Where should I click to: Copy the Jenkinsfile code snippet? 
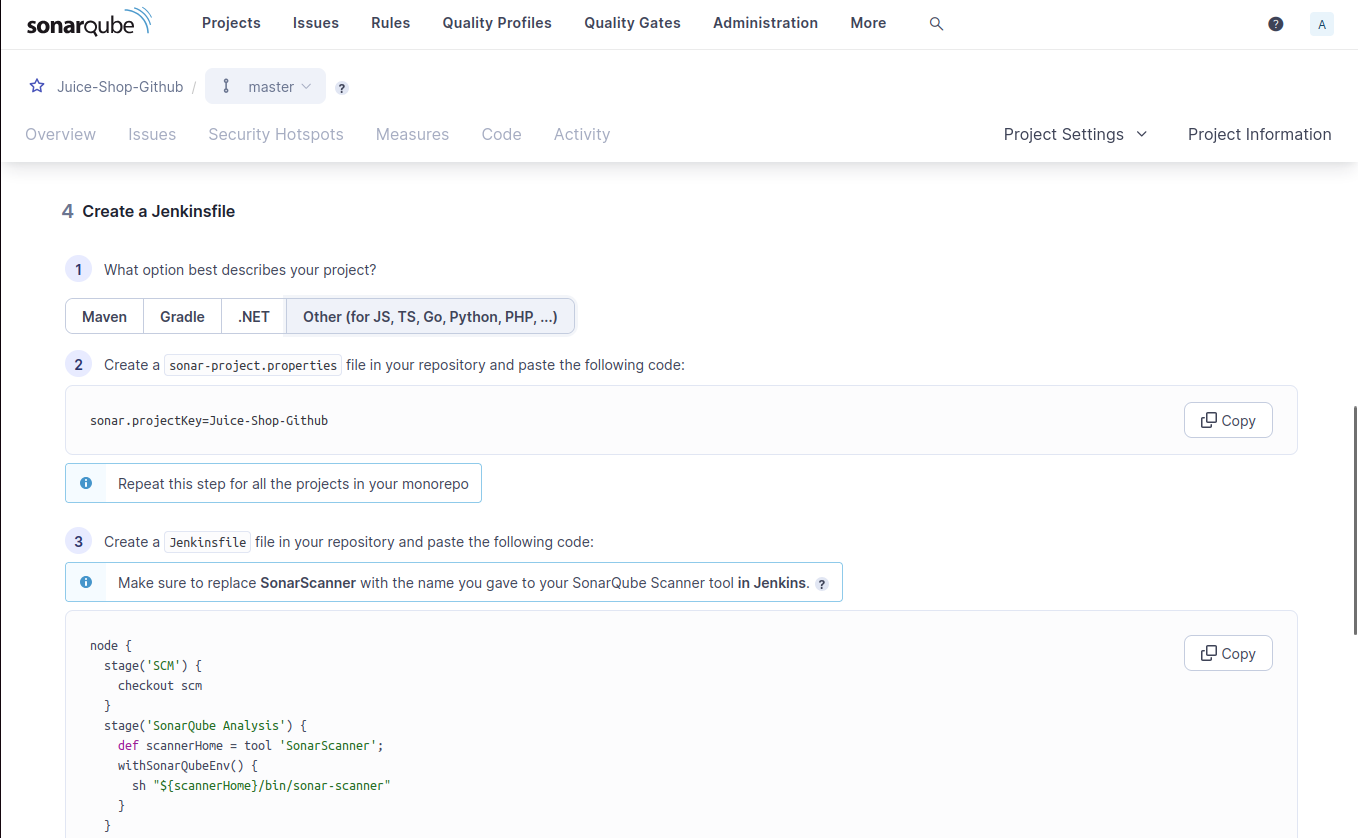coord(1228,653)
